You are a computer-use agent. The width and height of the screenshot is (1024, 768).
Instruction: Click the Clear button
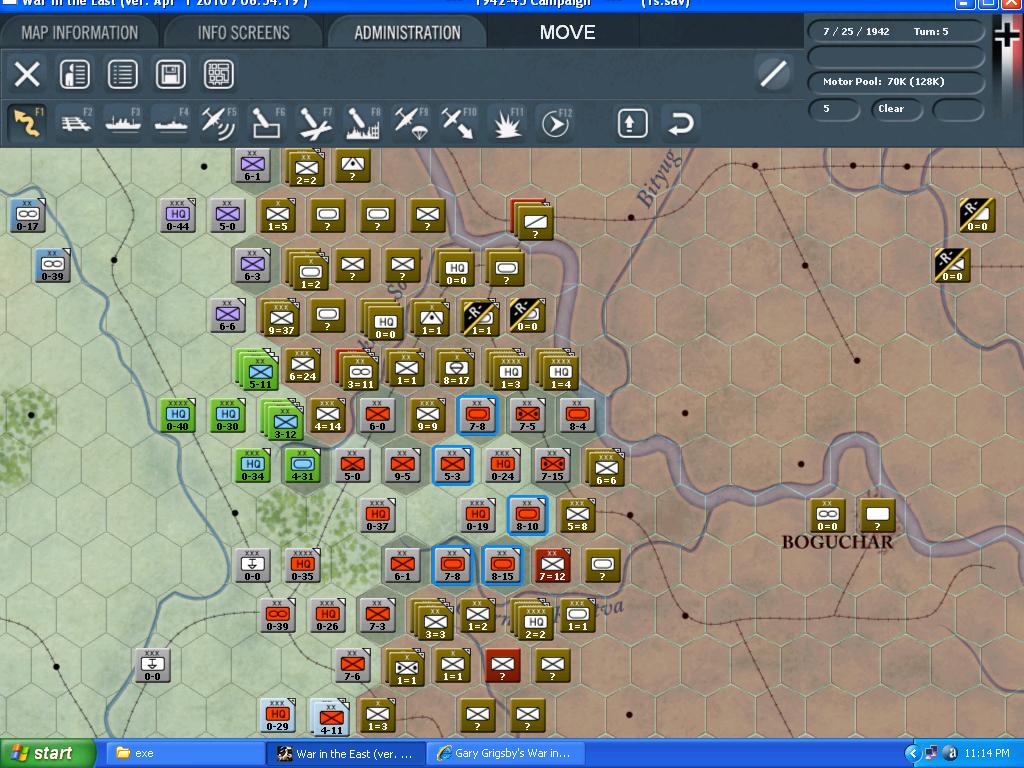point(896,109)
